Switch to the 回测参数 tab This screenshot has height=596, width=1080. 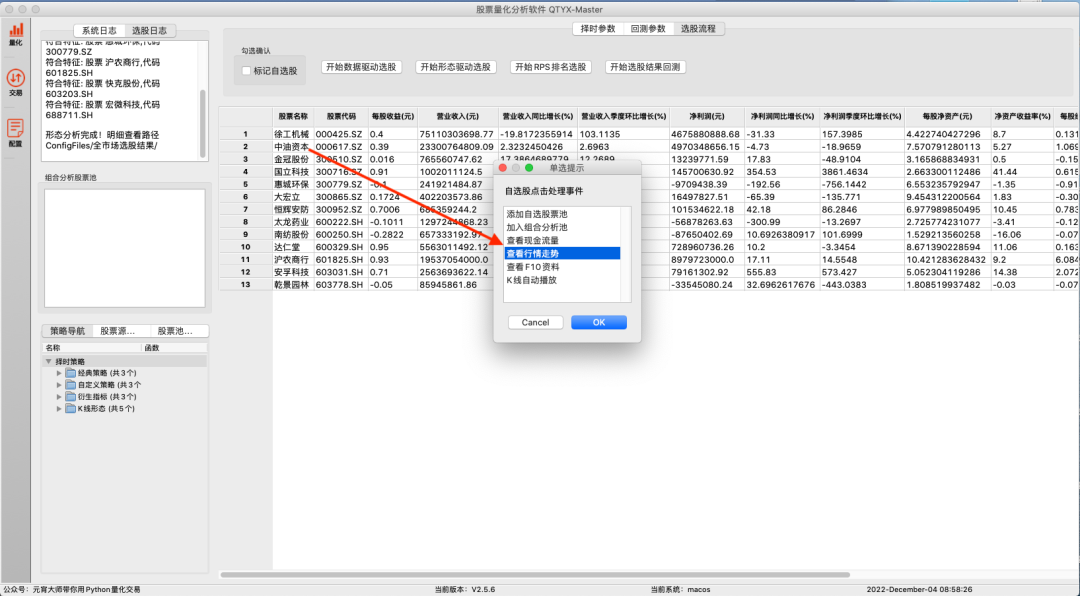[x=648, y=28]
